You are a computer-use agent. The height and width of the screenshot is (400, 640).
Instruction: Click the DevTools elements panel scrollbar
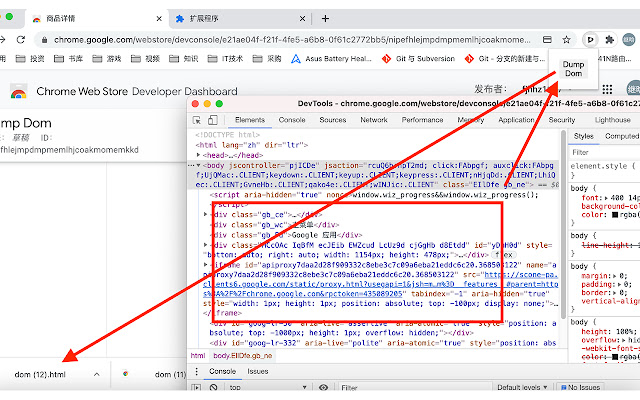(563, 224)
